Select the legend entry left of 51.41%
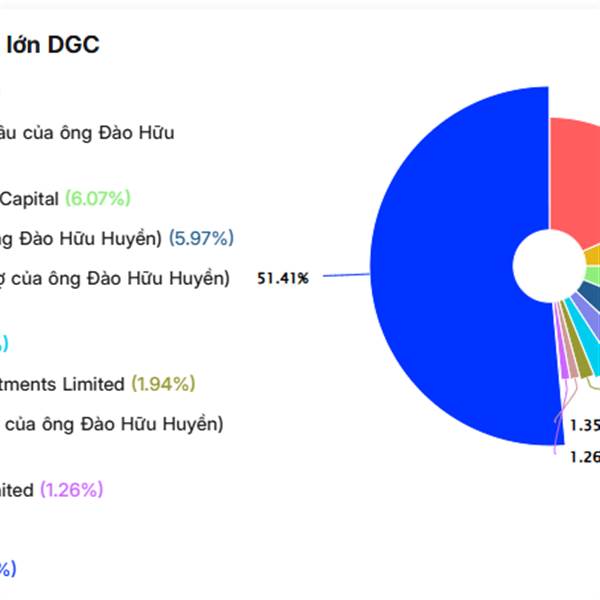 point(115,278)
